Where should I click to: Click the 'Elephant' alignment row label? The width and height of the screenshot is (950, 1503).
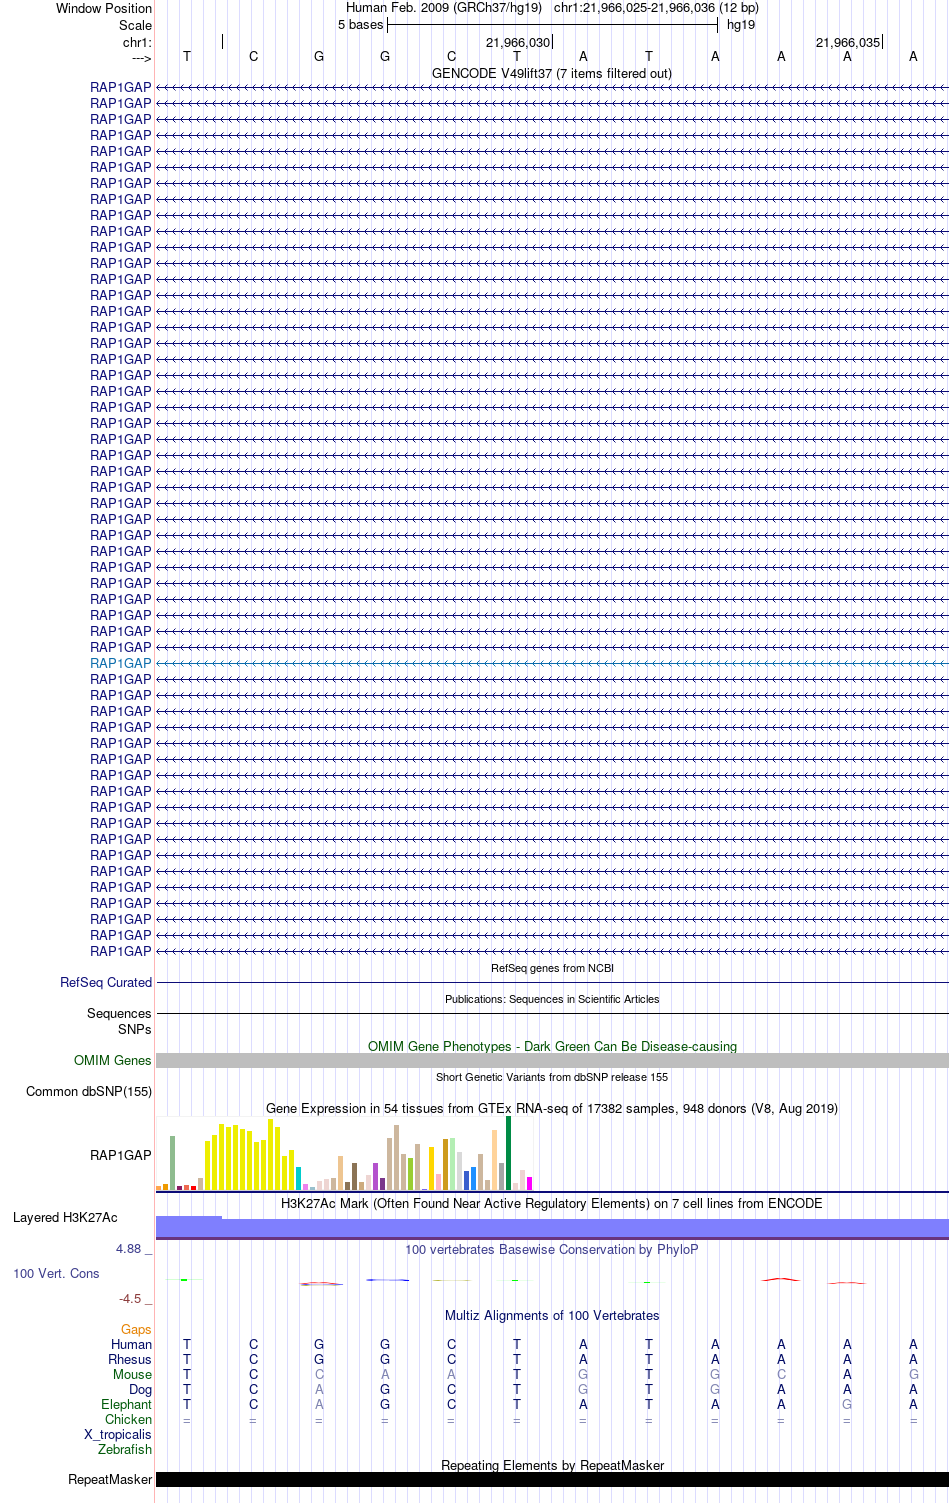(x=127, y=1404)
